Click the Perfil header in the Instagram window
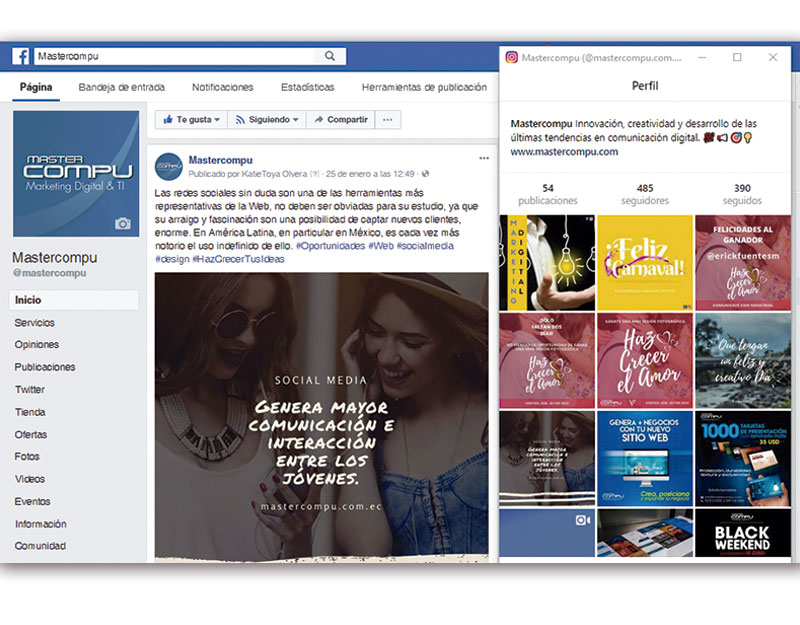Screen dimensions: 800x625 click(645, 86)
